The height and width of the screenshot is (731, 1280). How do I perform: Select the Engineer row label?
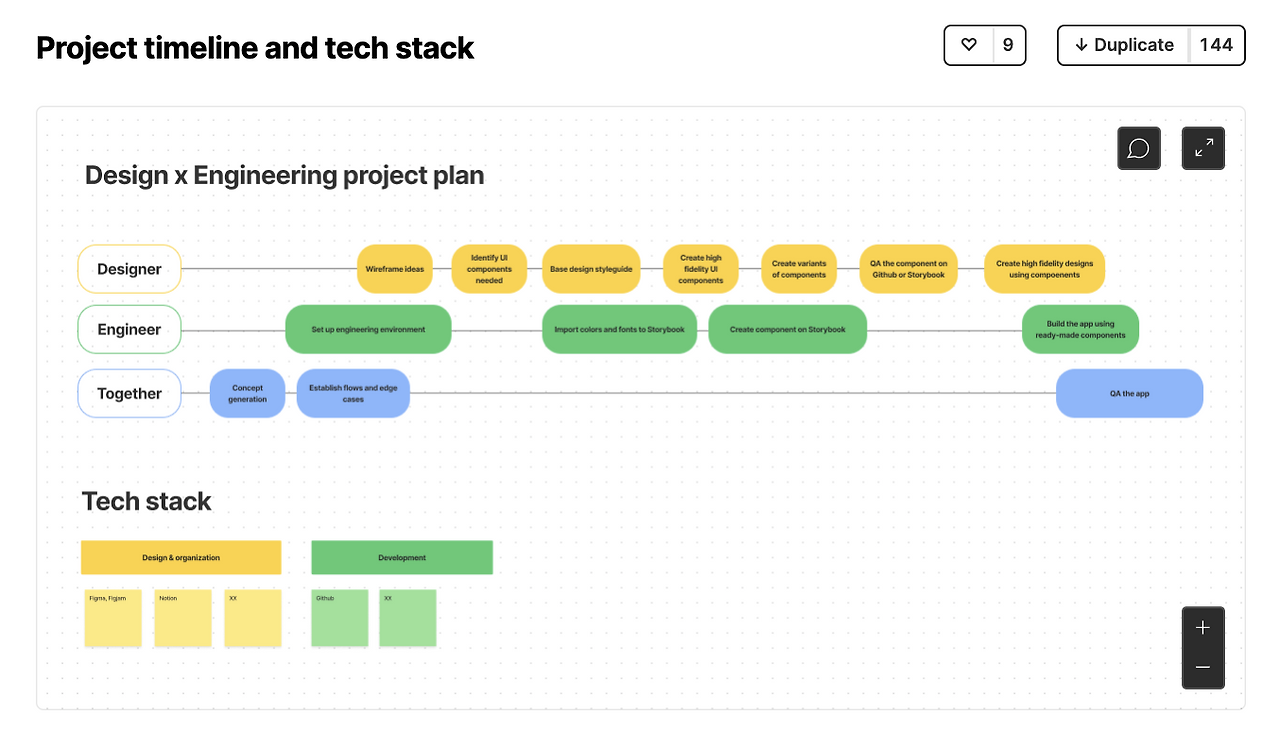click(129, 330)
